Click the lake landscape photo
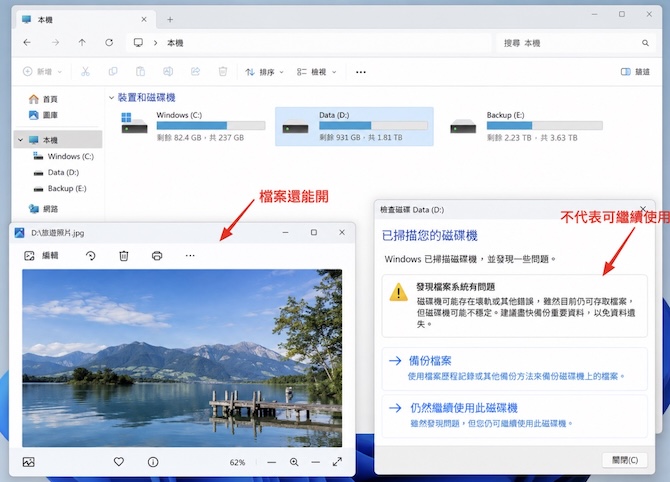 (182, 358)
